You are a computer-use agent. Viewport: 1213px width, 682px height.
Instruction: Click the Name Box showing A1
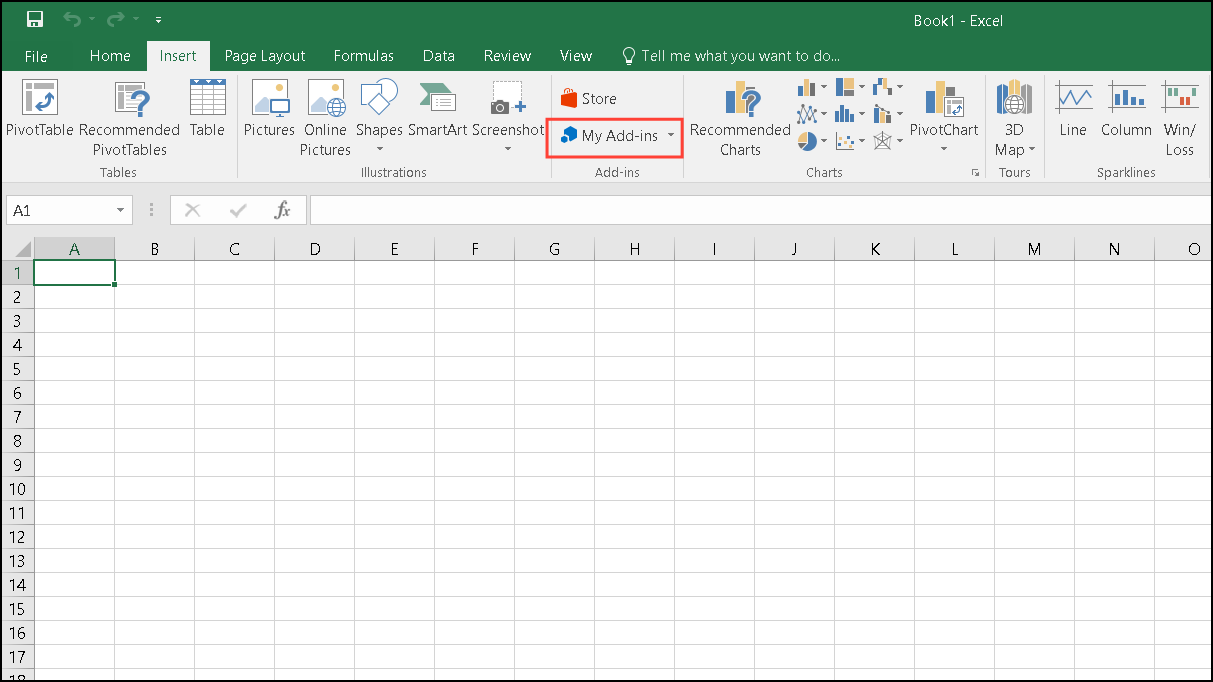point(59,210)
